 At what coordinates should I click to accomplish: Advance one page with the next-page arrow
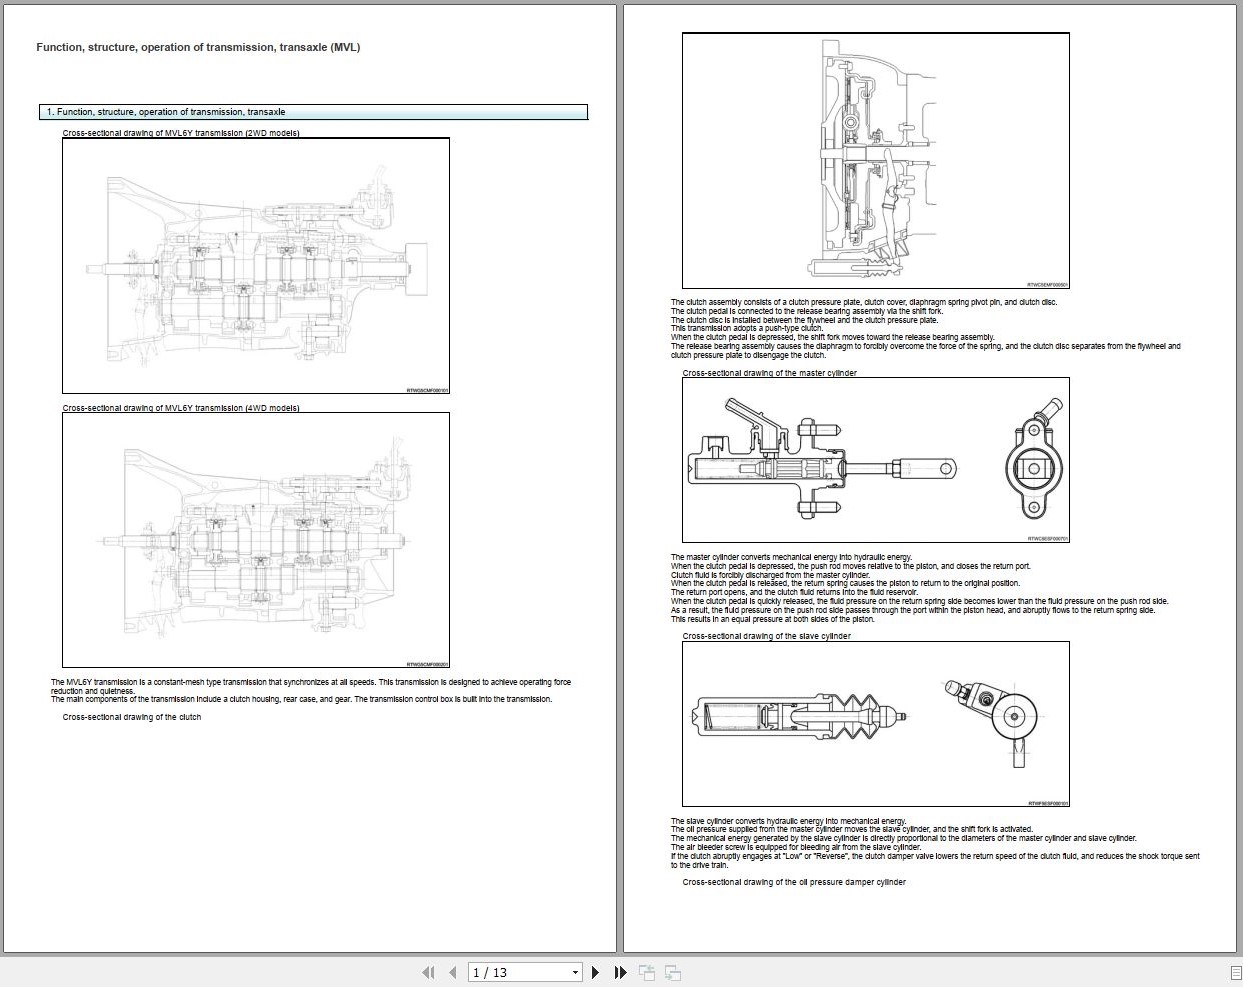[x=596, y=971]
